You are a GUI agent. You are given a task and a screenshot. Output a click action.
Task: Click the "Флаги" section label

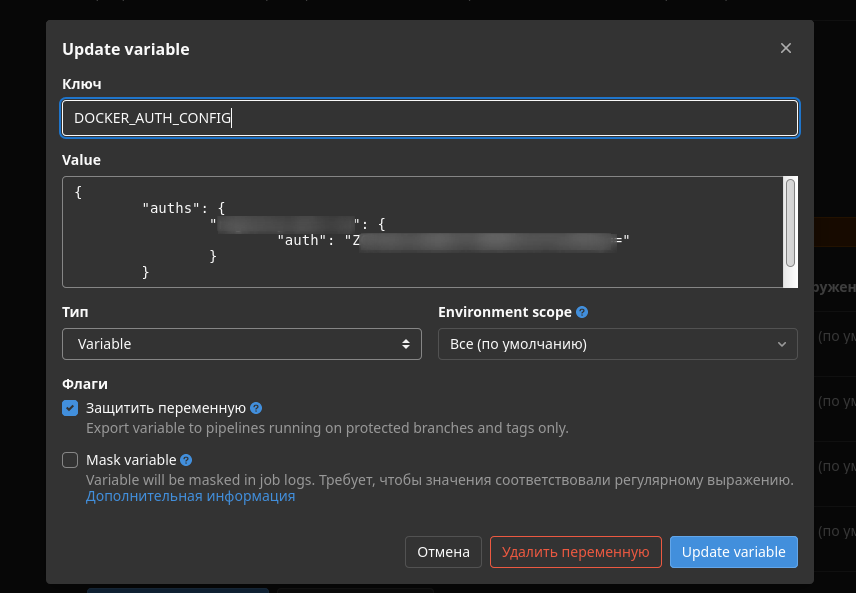[85, 383]
